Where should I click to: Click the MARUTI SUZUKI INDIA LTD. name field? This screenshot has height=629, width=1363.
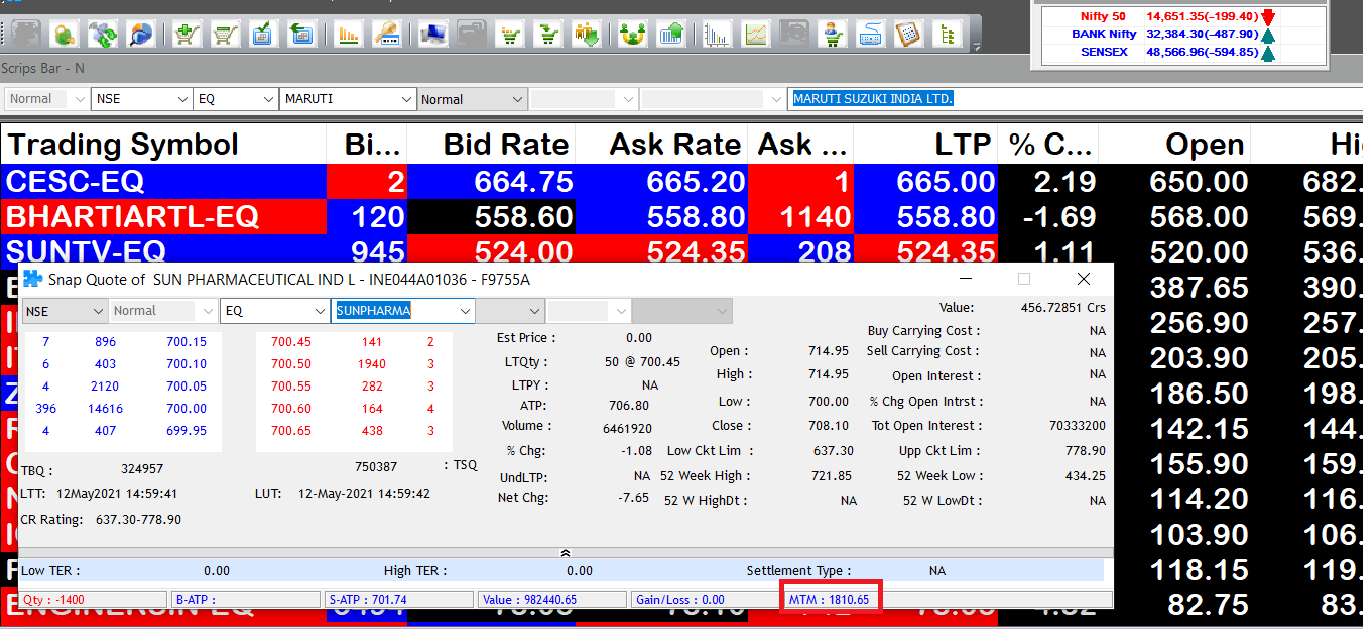coord(1074,98)
